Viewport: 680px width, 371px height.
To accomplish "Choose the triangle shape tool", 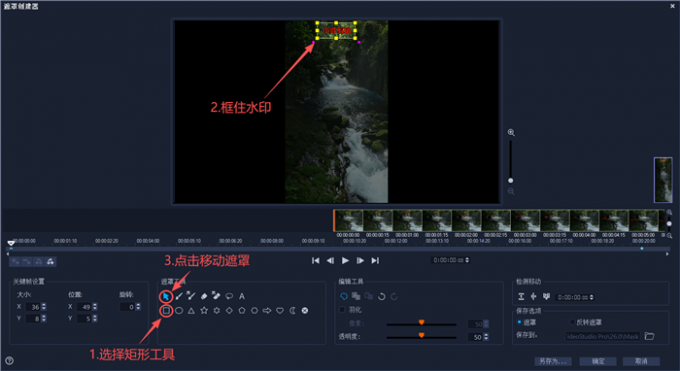I will pos(191,311).
